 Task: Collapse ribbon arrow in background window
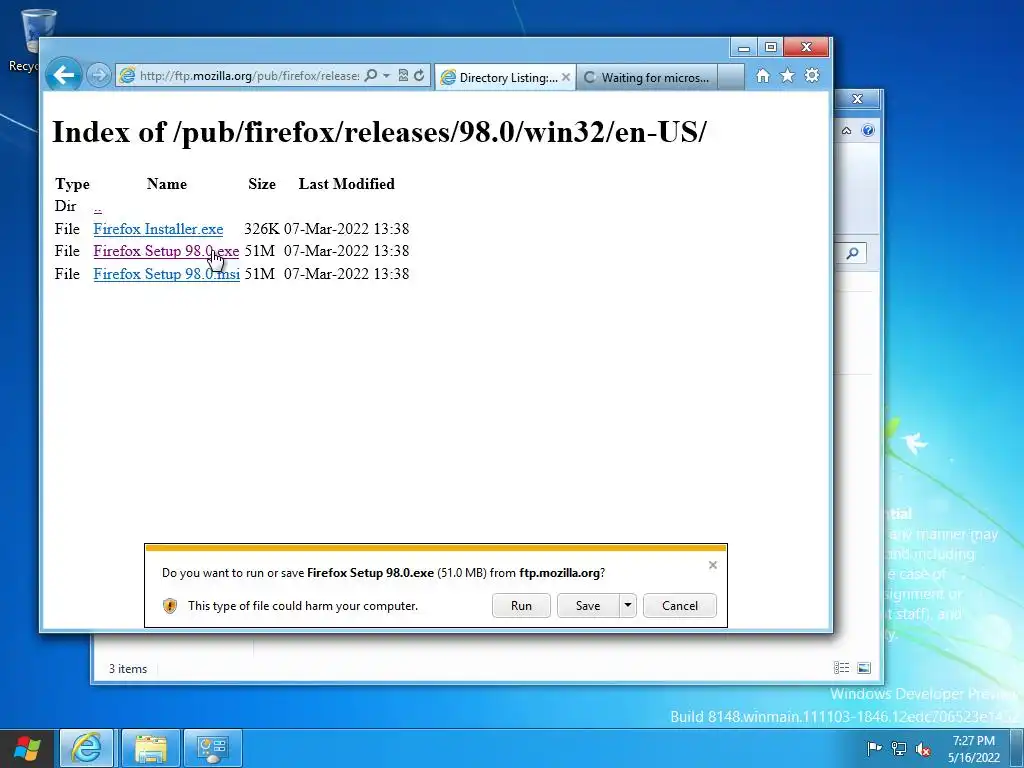[x=846, y=131]
